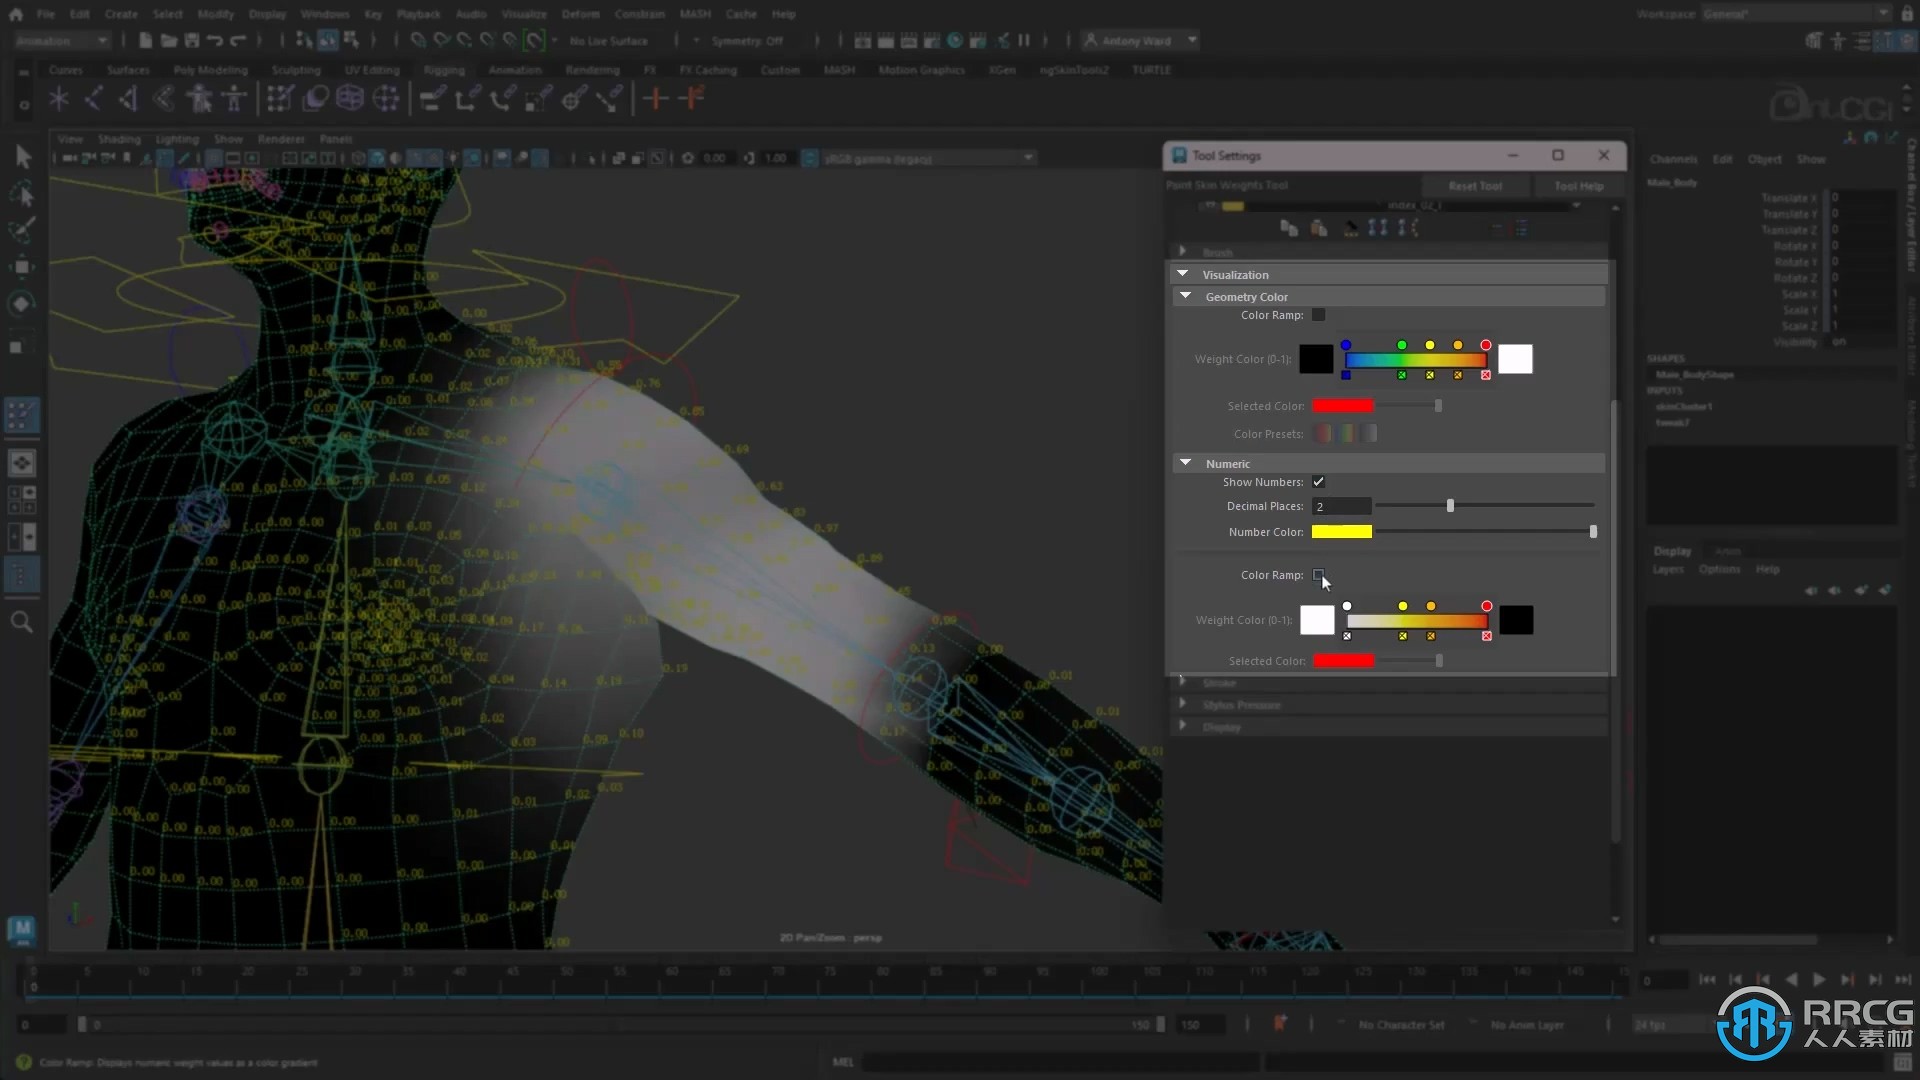The height and width of the screenshot is (1080, 1920).
Task: Expand the Stroke section panel
Action: tap(1182, 682)
